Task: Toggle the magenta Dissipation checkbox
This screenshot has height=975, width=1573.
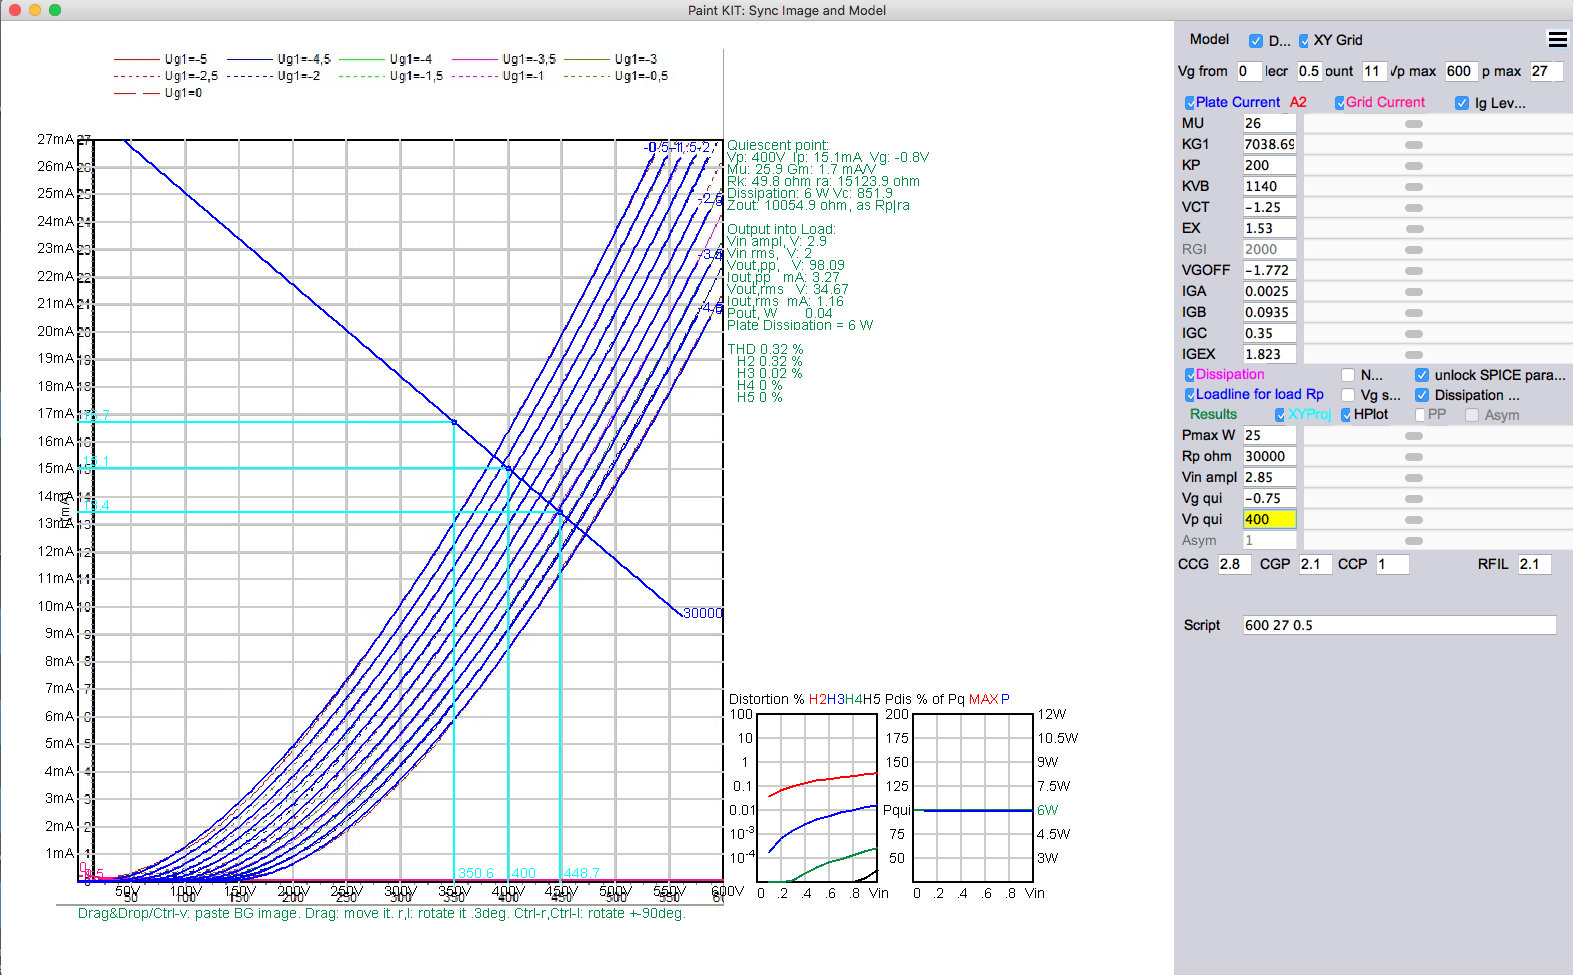Action: (1190, 375)
